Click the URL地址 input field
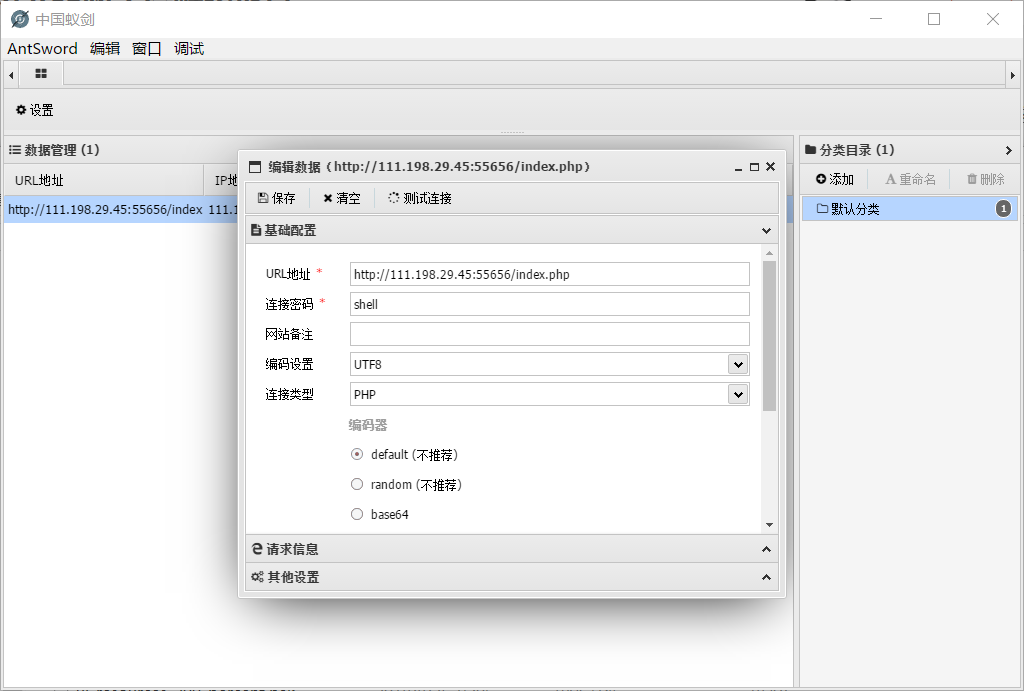 click(x=549, y=274)
